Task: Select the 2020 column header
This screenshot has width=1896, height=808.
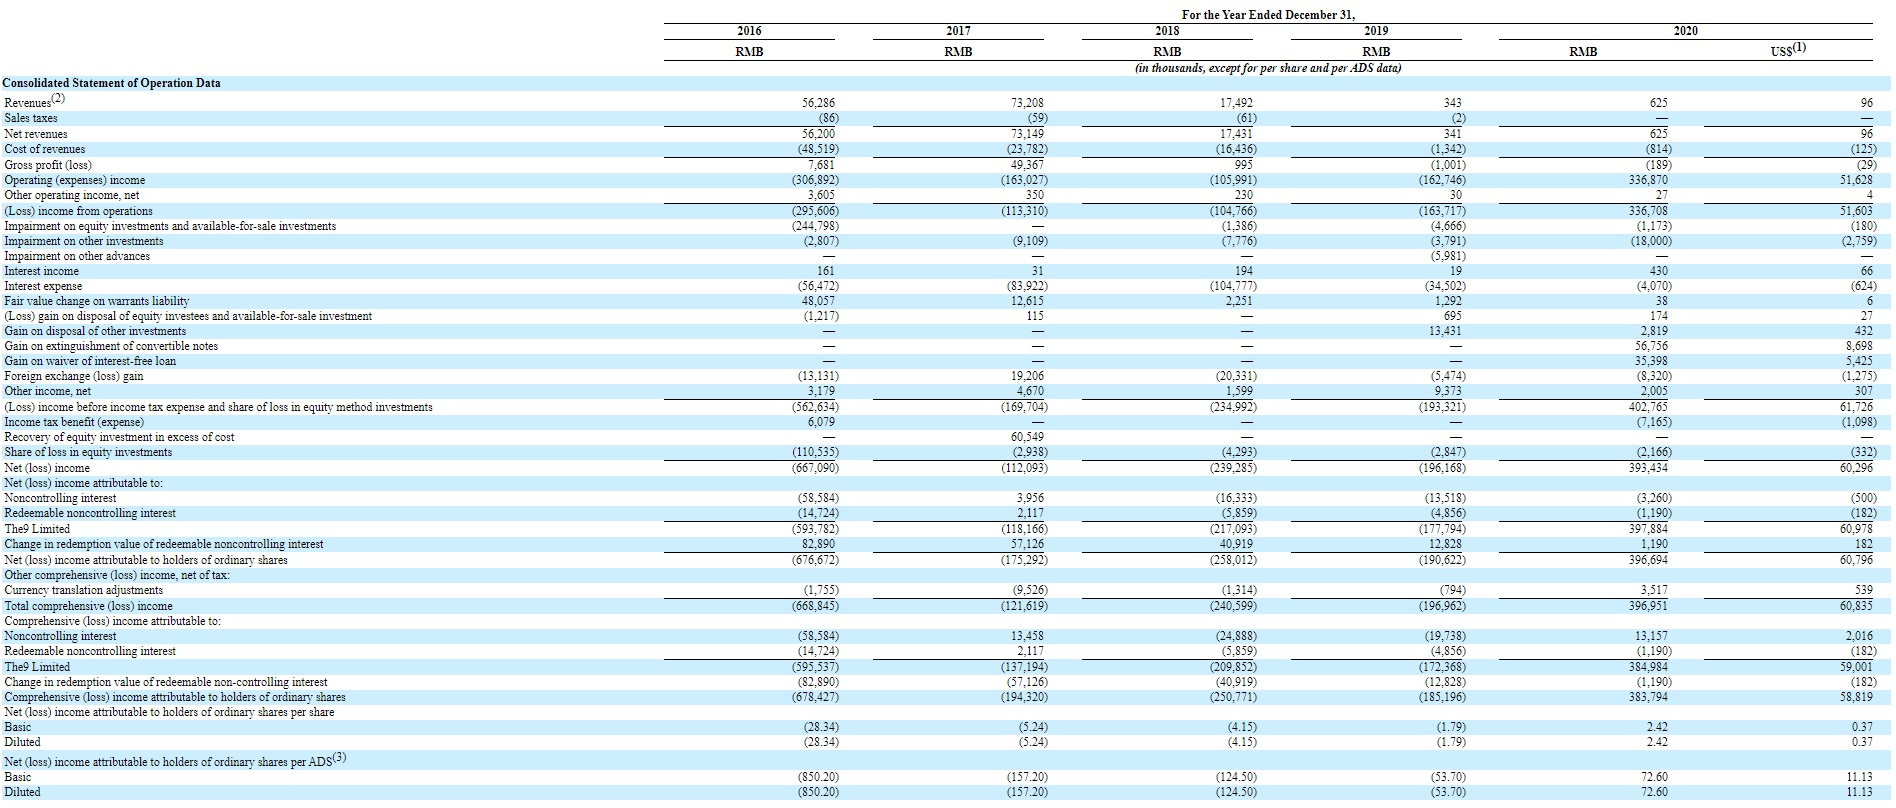Action: click(1685, 31)
